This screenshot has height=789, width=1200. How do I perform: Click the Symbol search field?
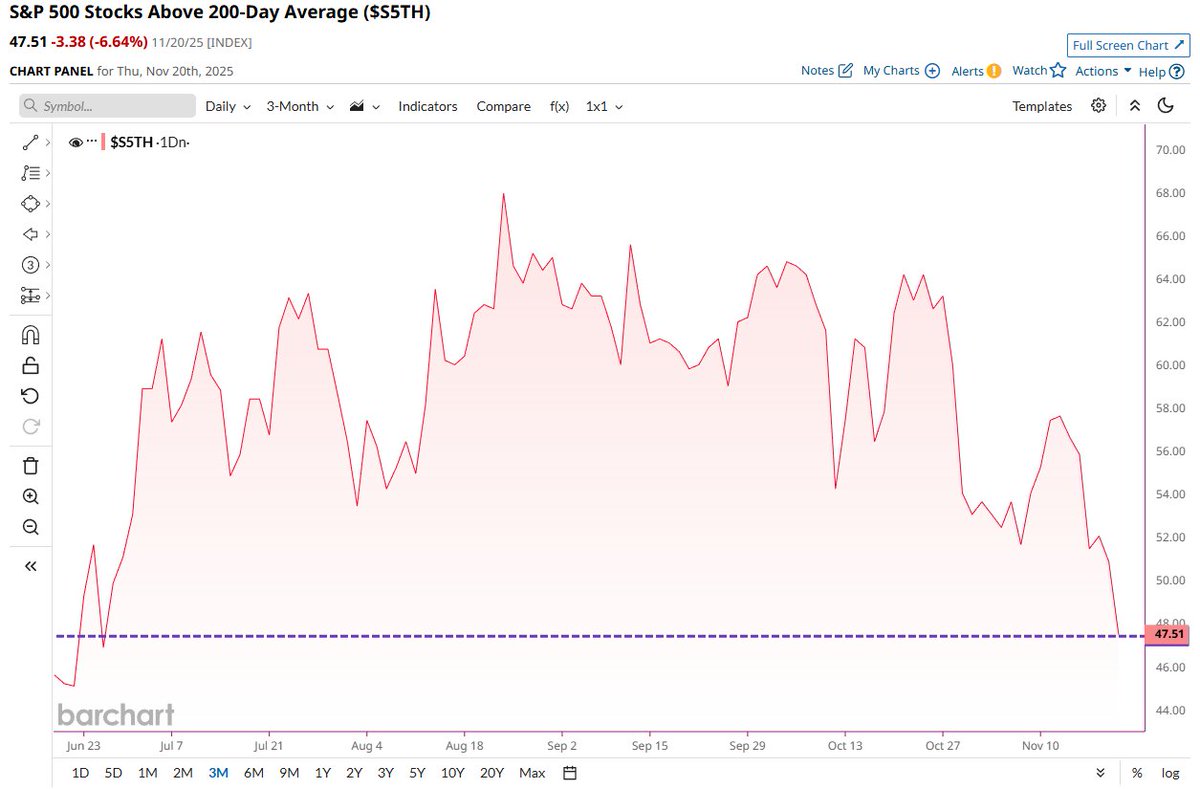[x=107, y=106]
